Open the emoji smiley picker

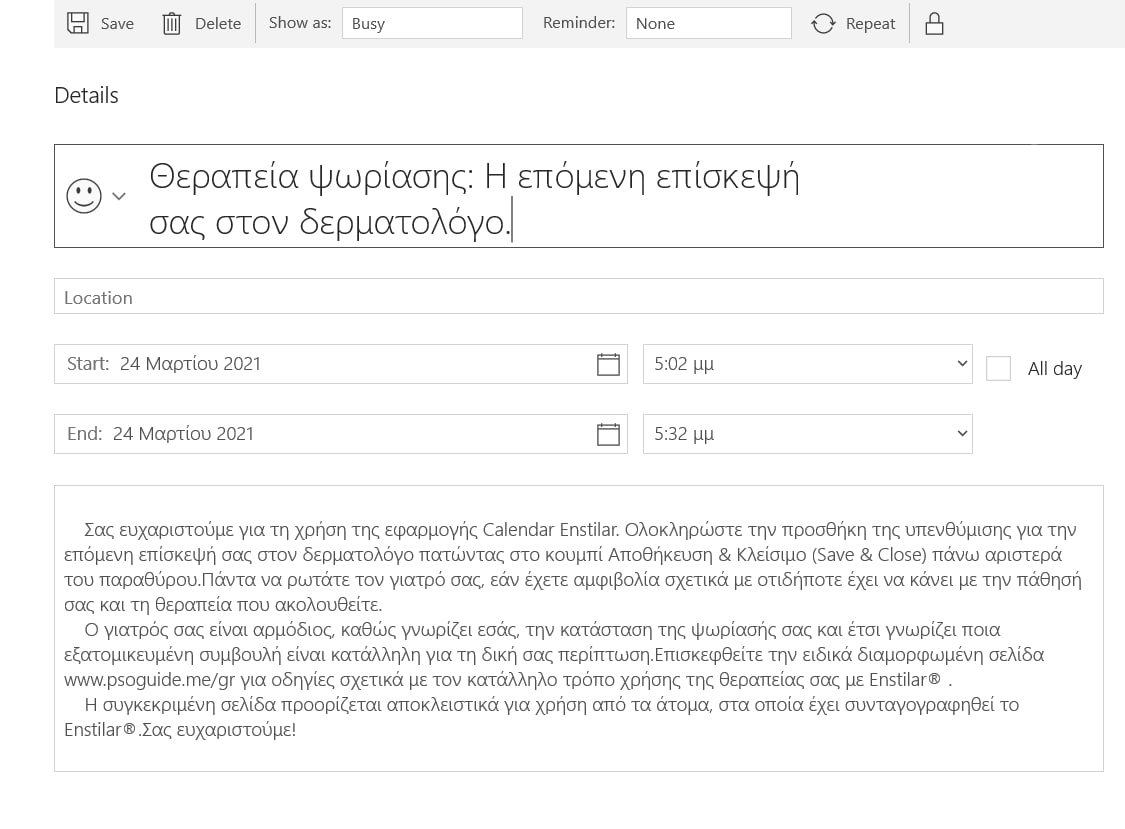[84, 196]
